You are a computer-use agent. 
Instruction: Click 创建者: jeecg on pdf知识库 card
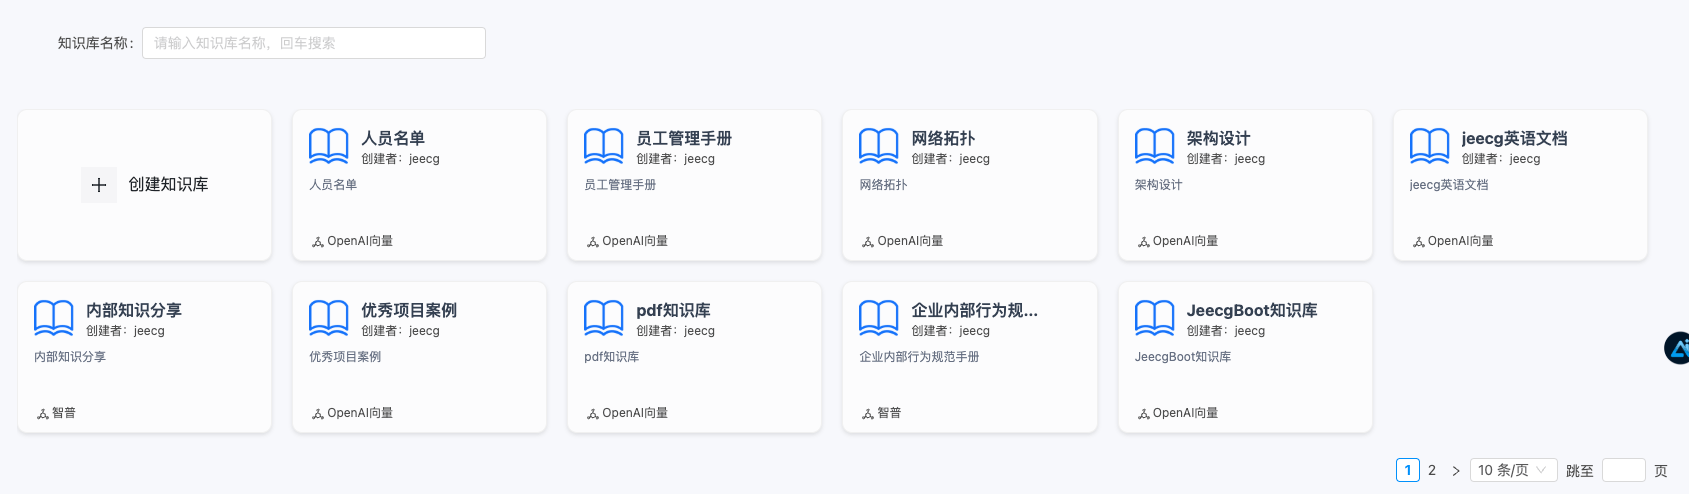pyautogui.click(x=675, y=331)
